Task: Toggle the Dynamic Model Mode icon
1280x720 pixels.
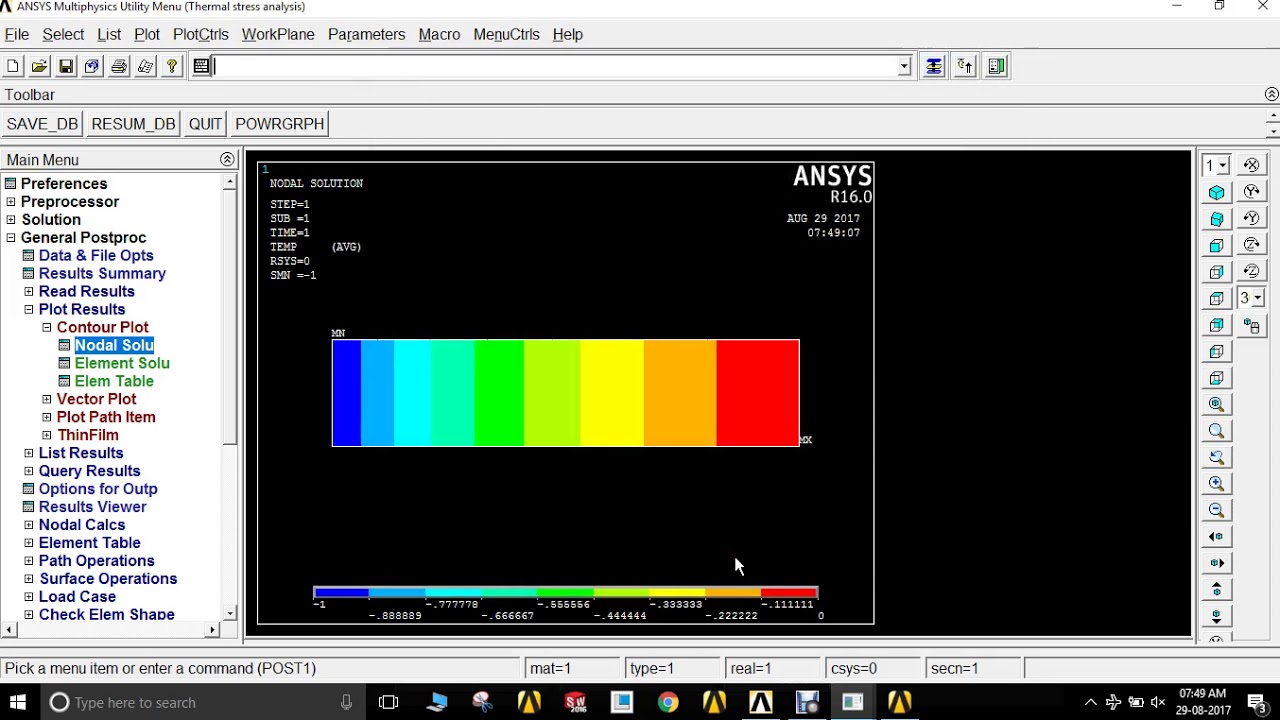Action: [x=1251, y=325]
